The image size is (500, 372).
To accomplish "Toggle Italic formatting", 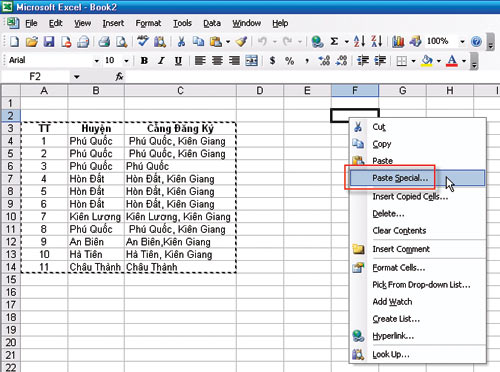I will pyautogui.click(x=161, y=61).
